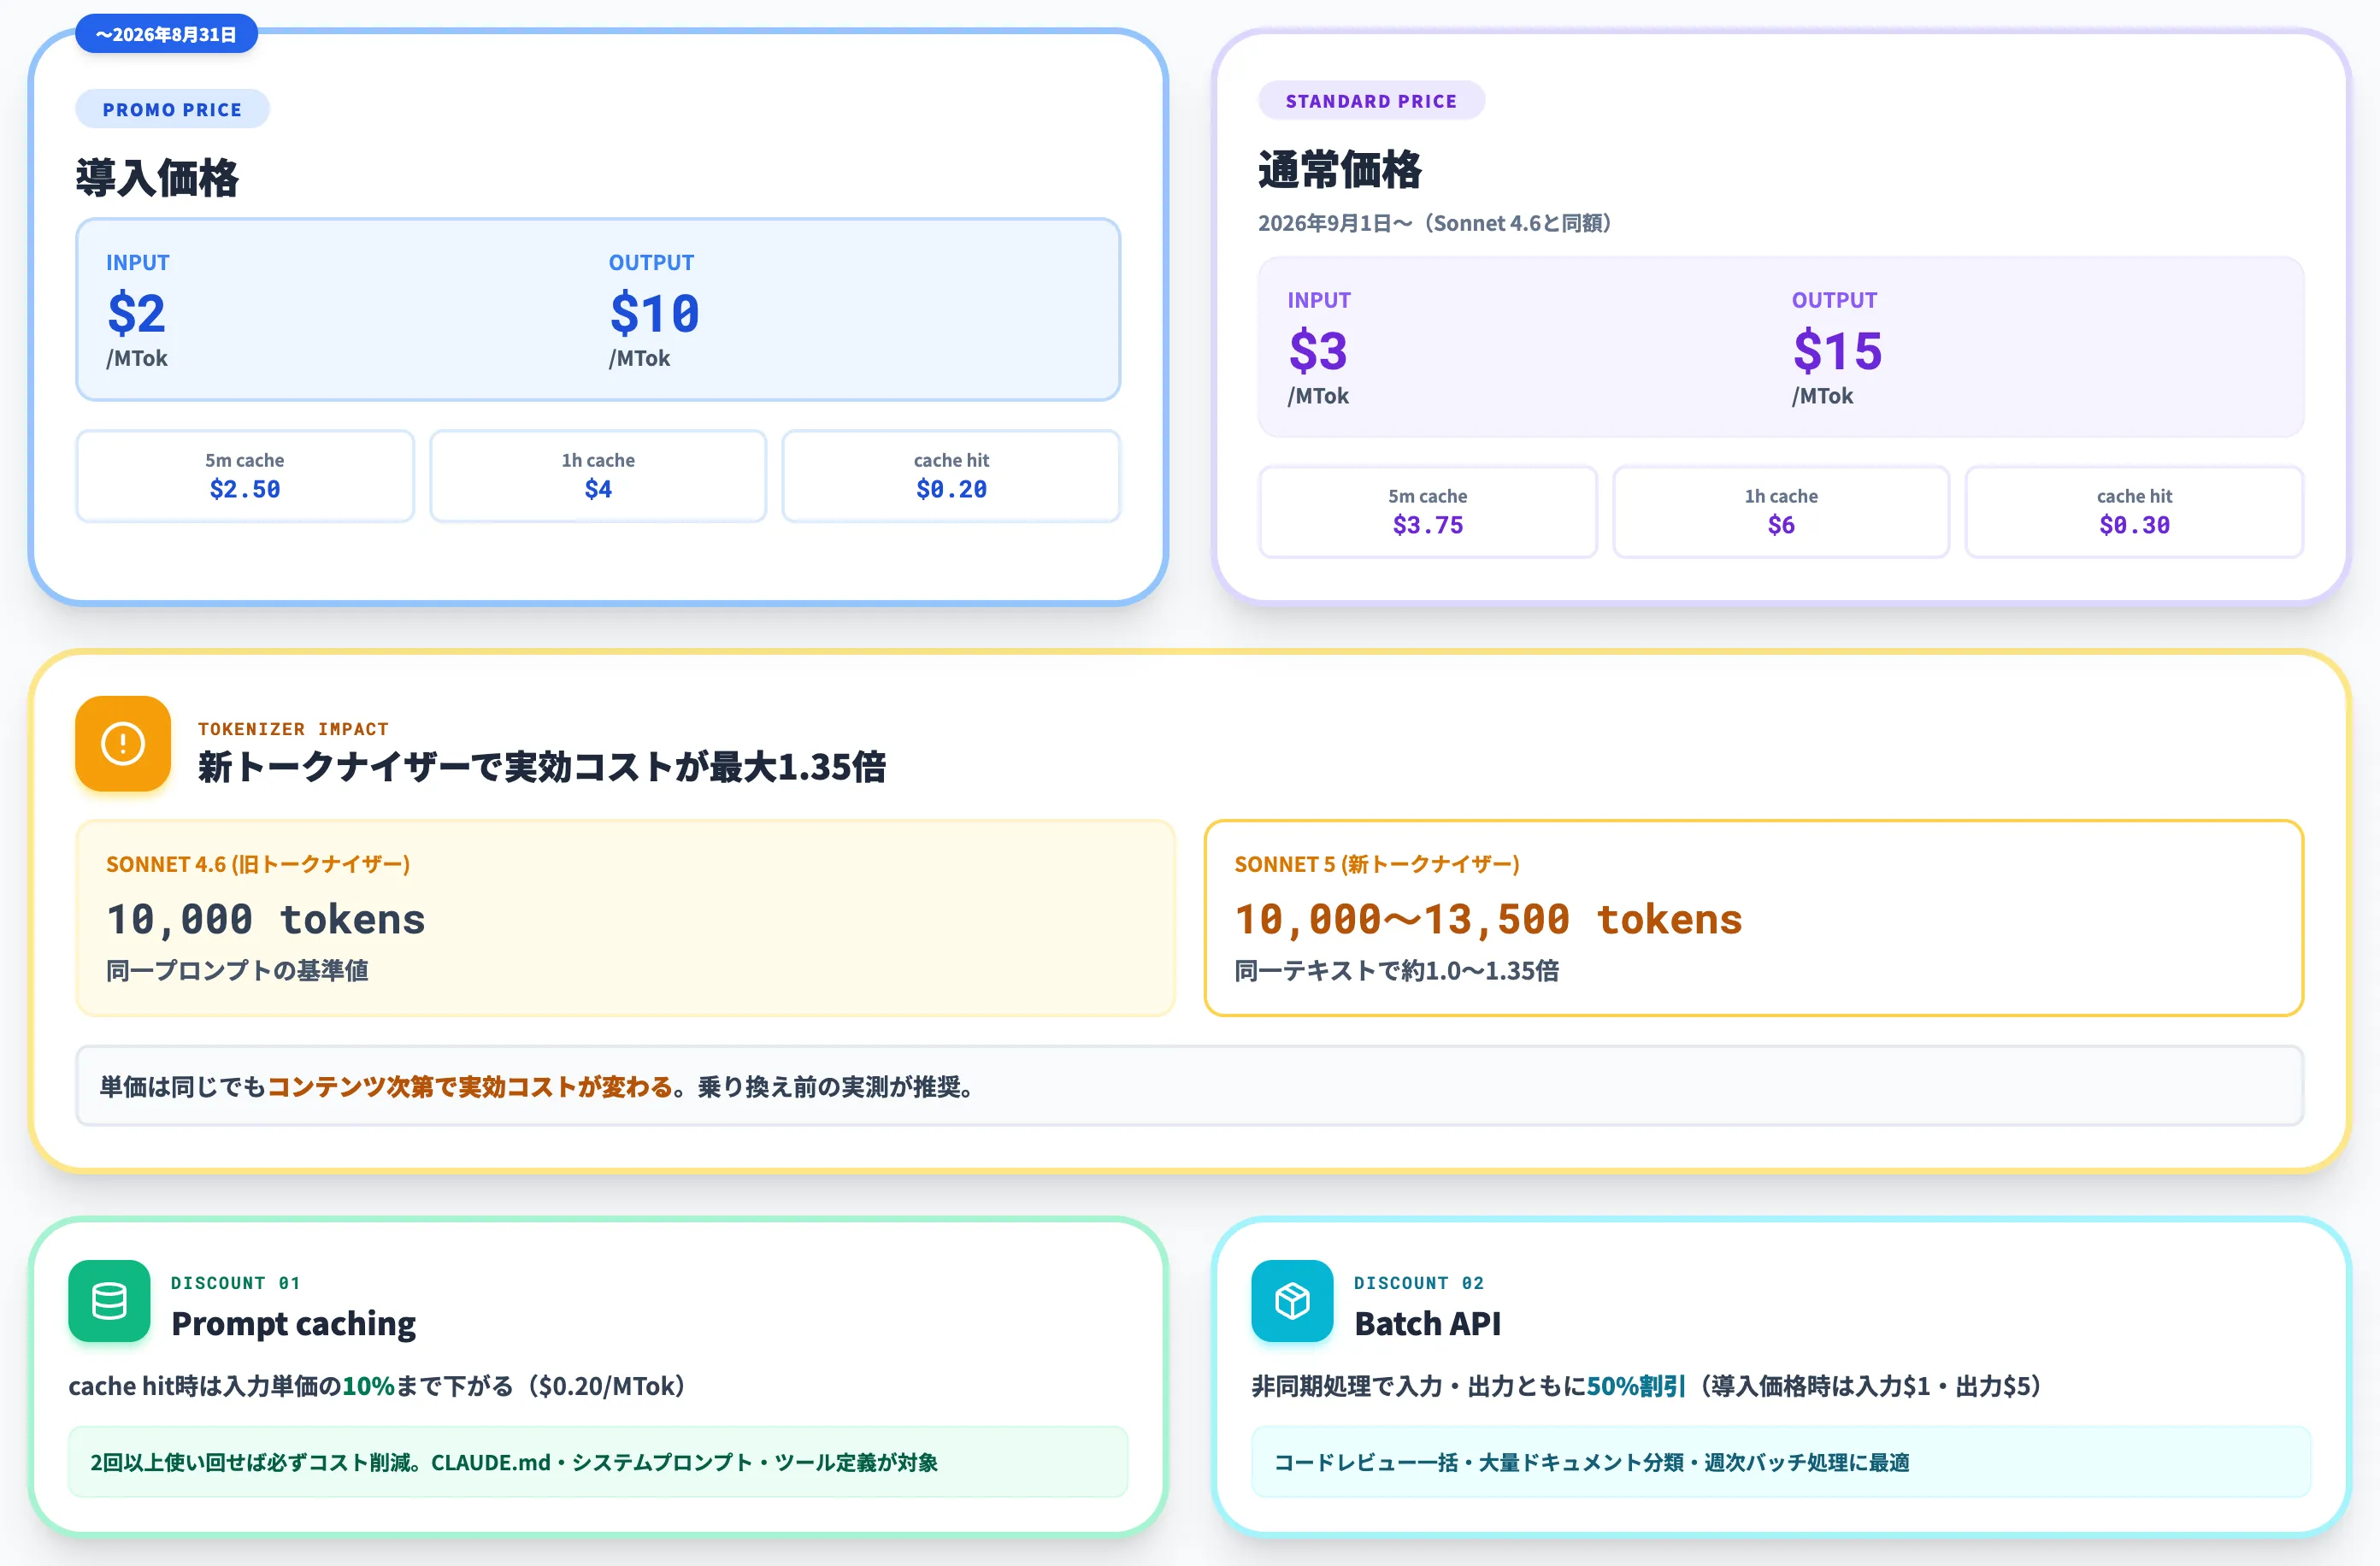Select the 導入価格 heading
This screenshot has width=2380, height=1566.
coord(157,178)
